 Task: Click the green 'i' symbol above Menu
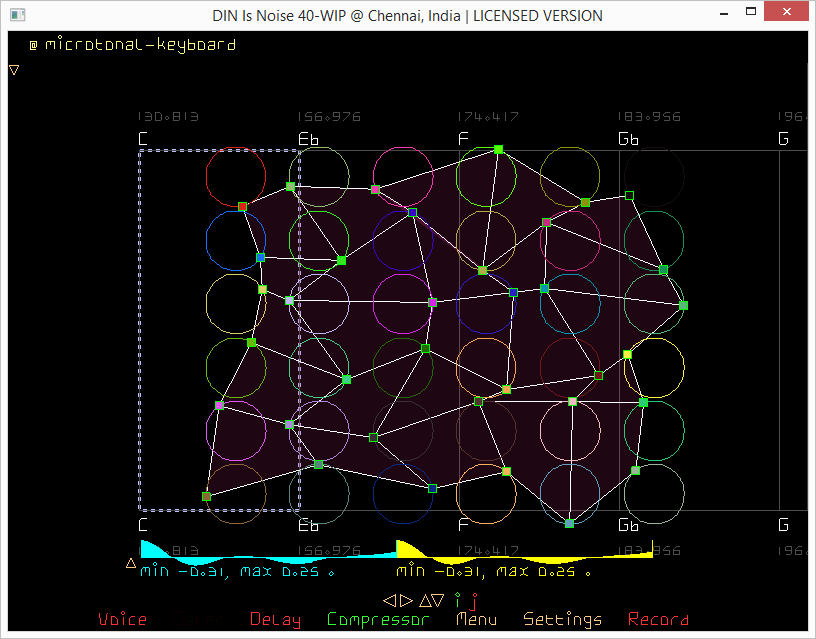click(x=458, y=600)
